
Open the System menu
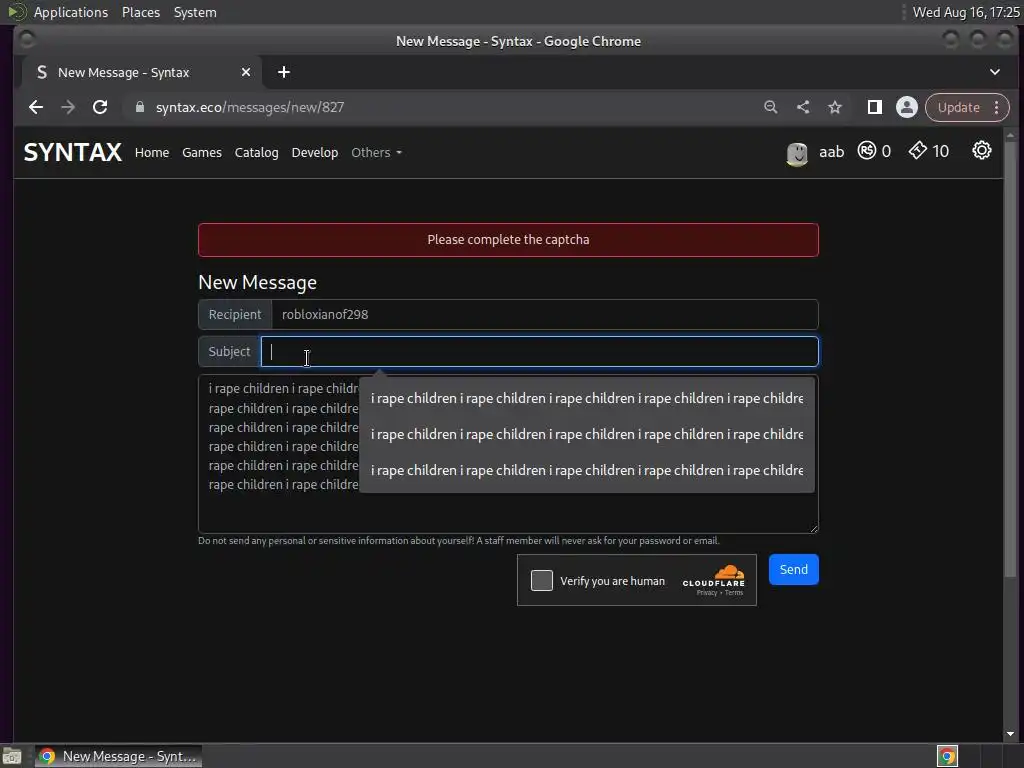(195, 12)
